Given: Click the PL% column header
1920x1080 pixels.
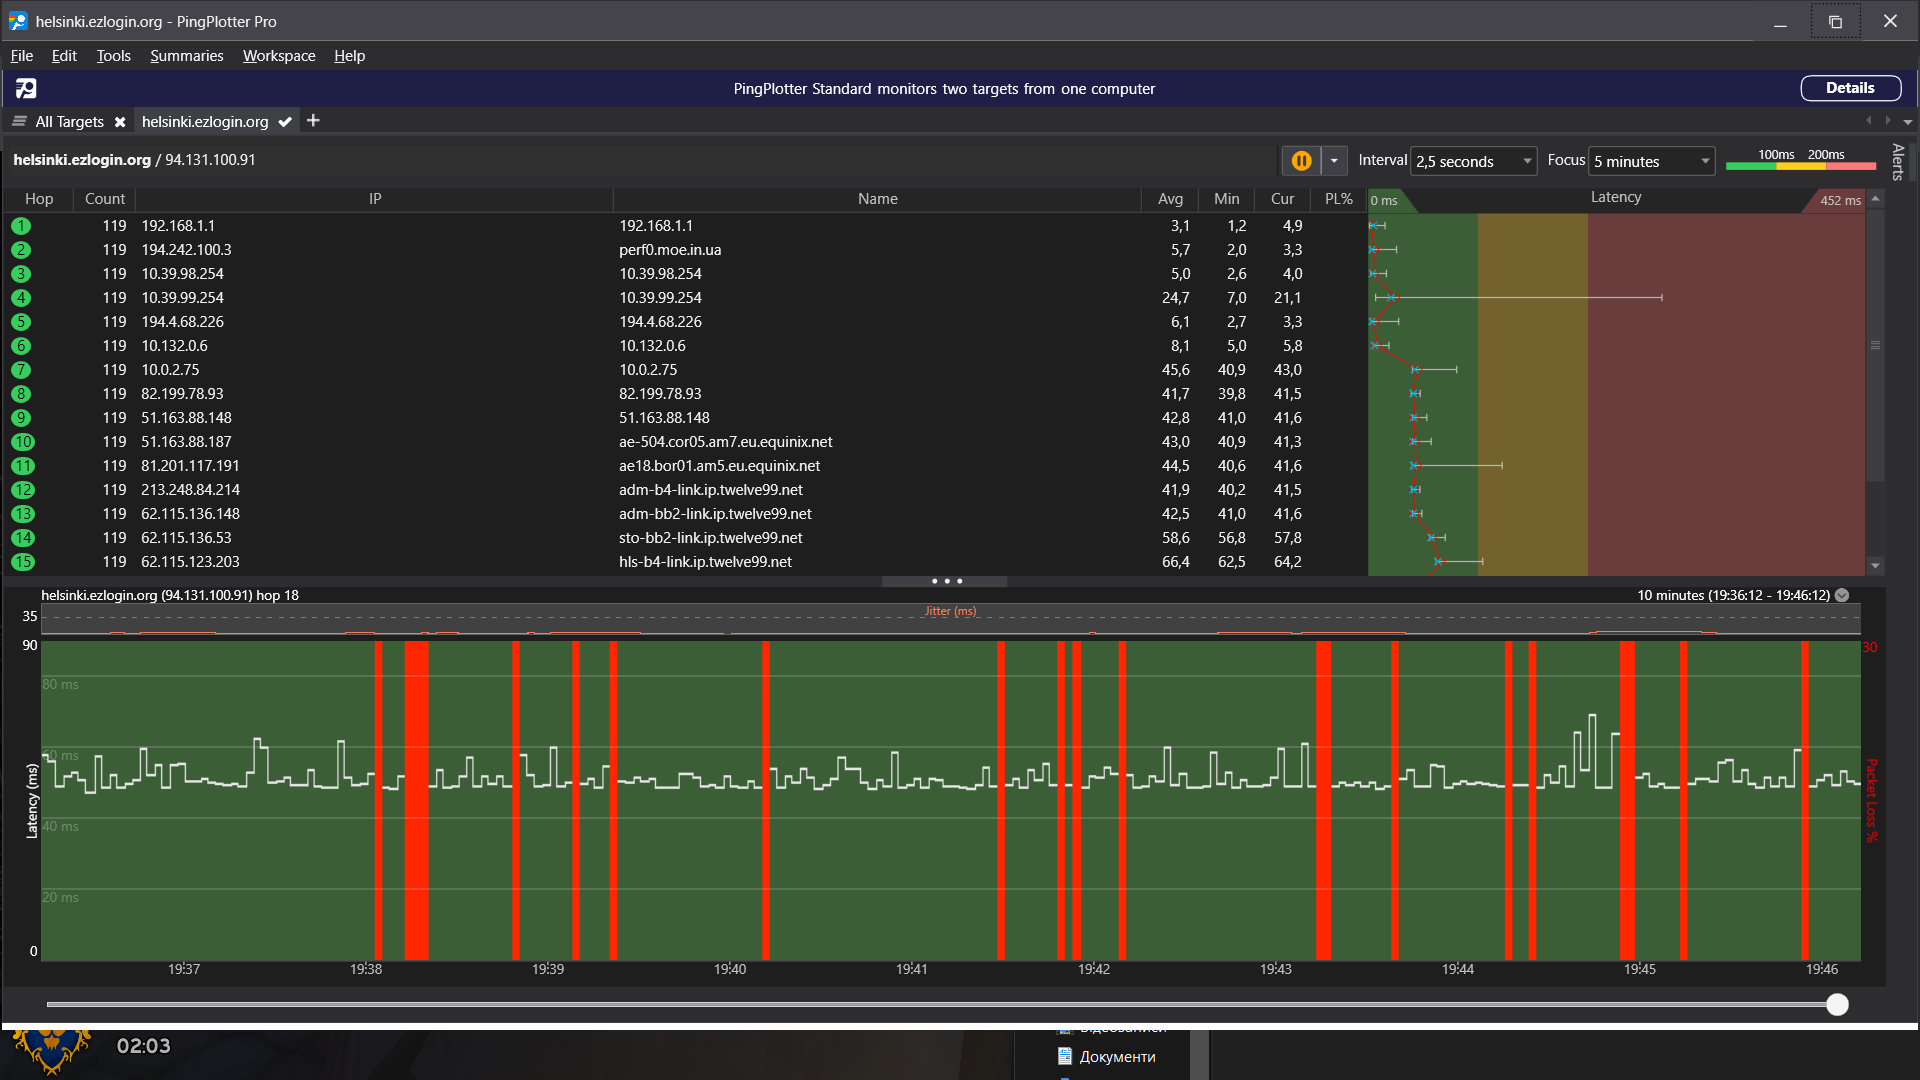Looking at the screenshot, I should point(1339,199).
